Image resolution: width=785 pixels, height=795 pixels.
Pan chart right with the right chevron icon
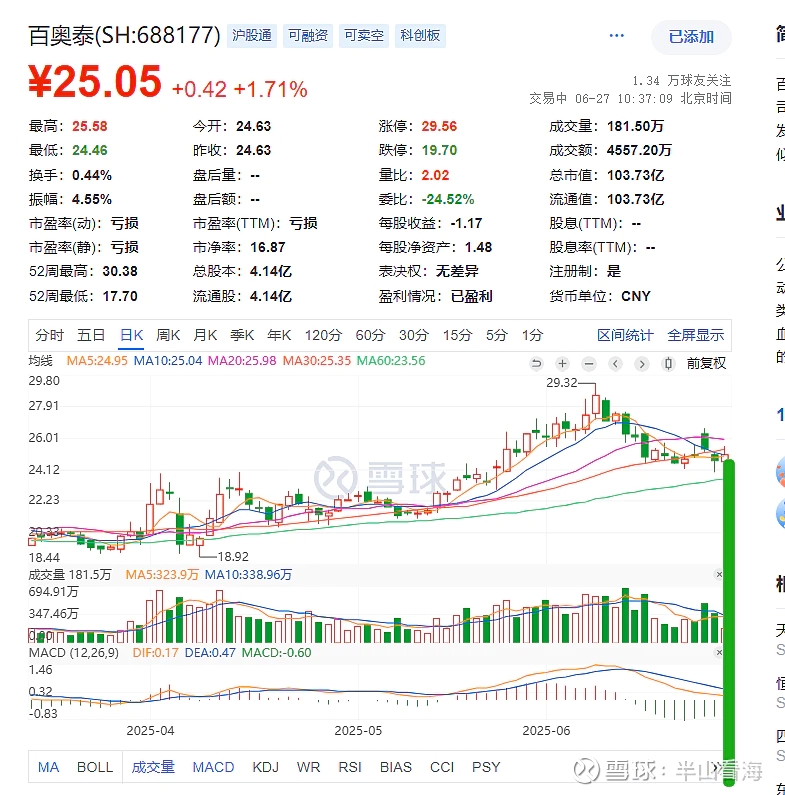[x=642, y=364]
